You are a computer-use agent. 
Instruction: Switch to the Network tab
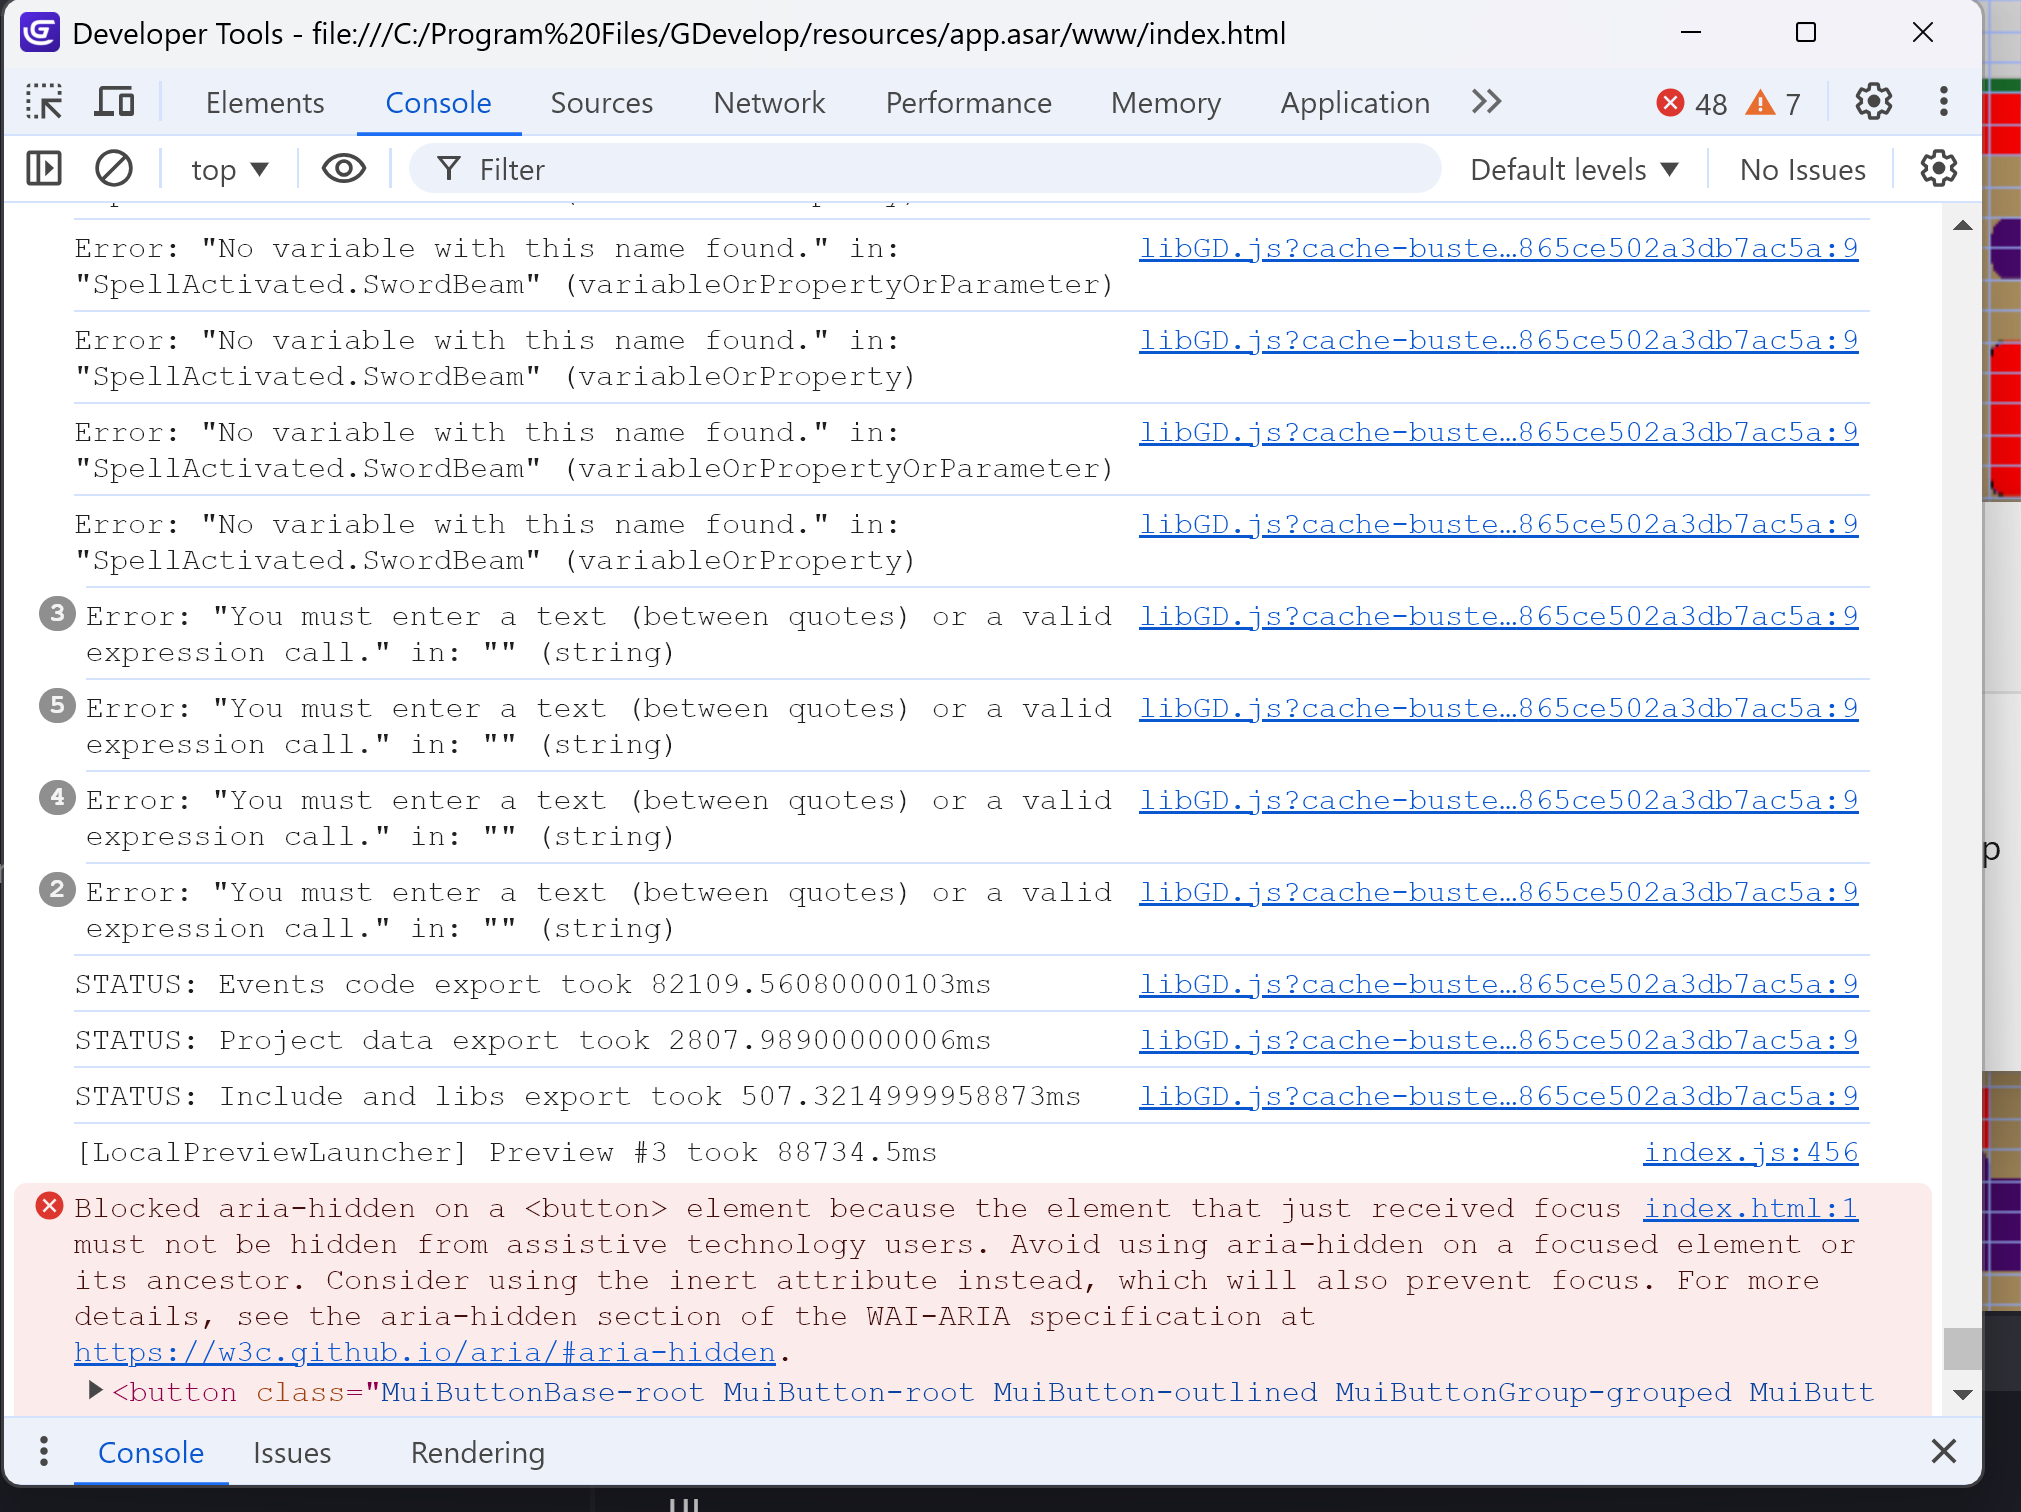pos(768,102)
